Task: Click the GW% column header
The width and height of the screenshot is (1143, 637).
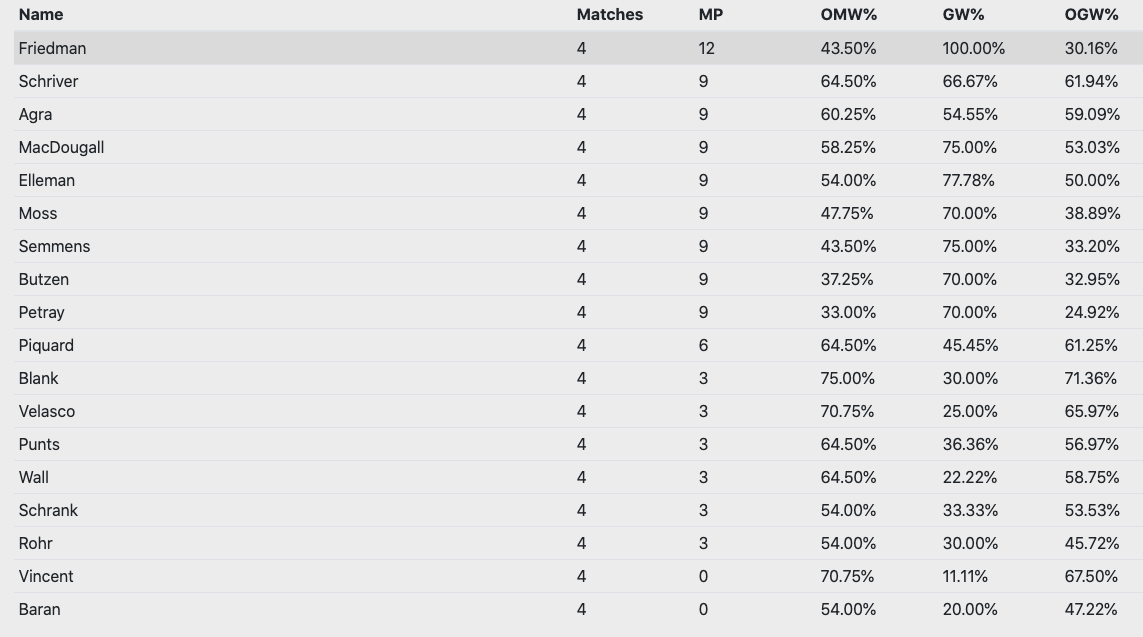Action: coord(963,15)
